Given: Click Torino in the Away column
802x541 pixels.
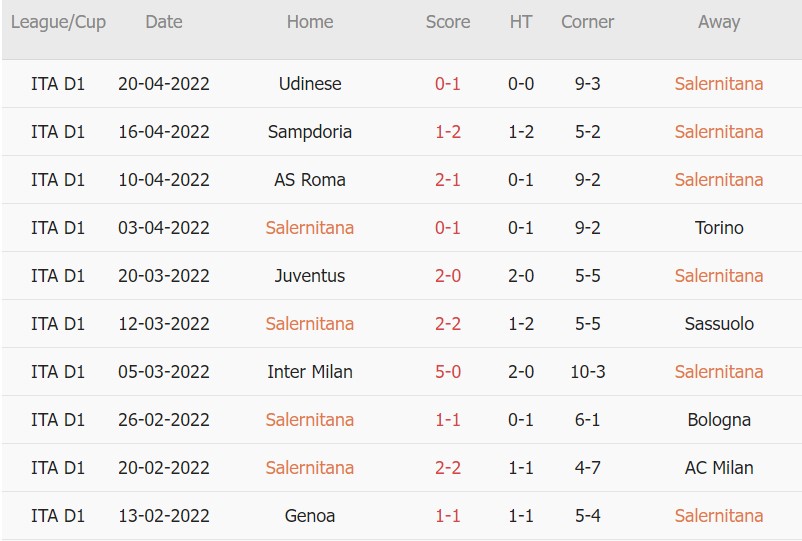Looking at the screenshot, I should [x=719, y=228].
